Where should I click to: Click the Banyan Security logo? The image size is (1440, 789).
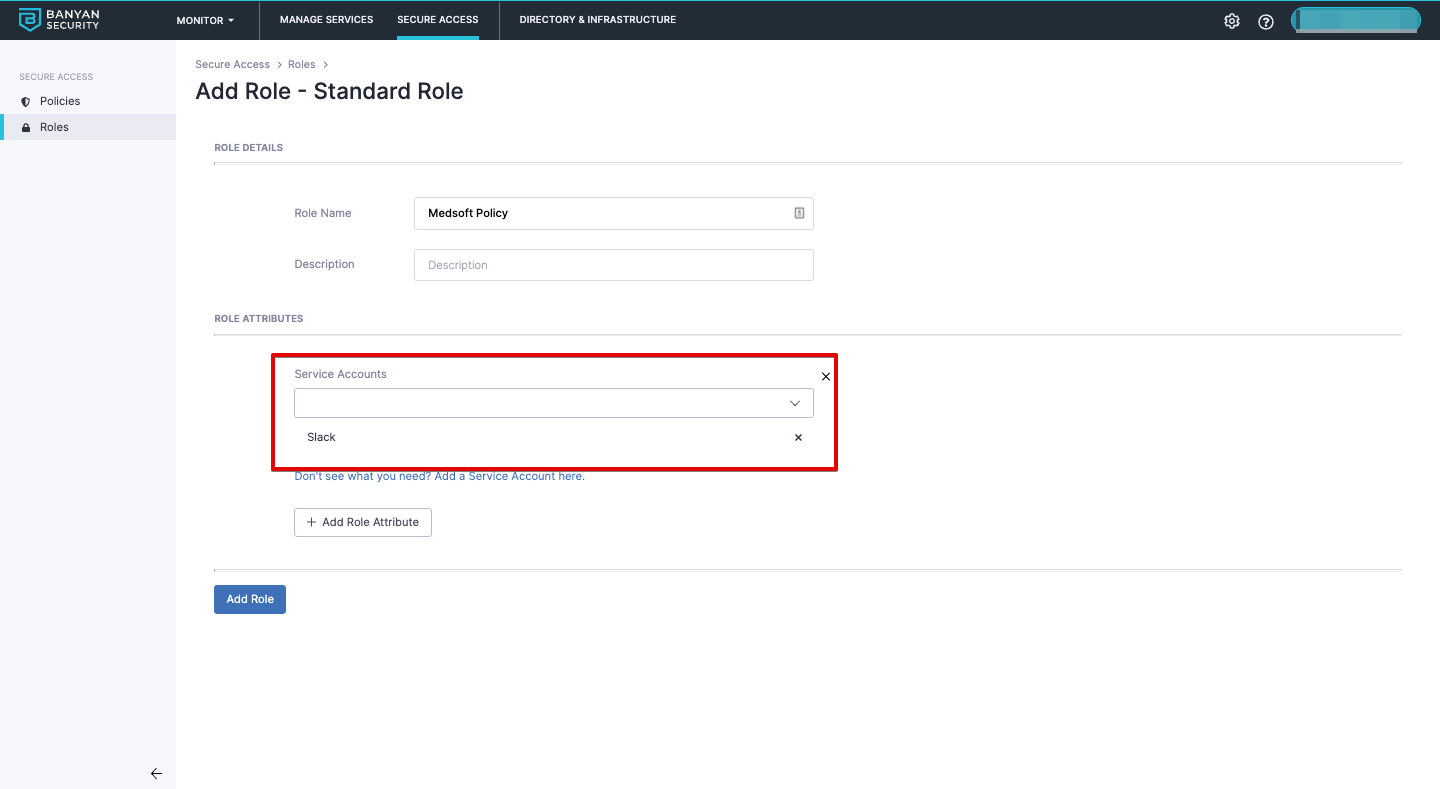click(60, 19)
